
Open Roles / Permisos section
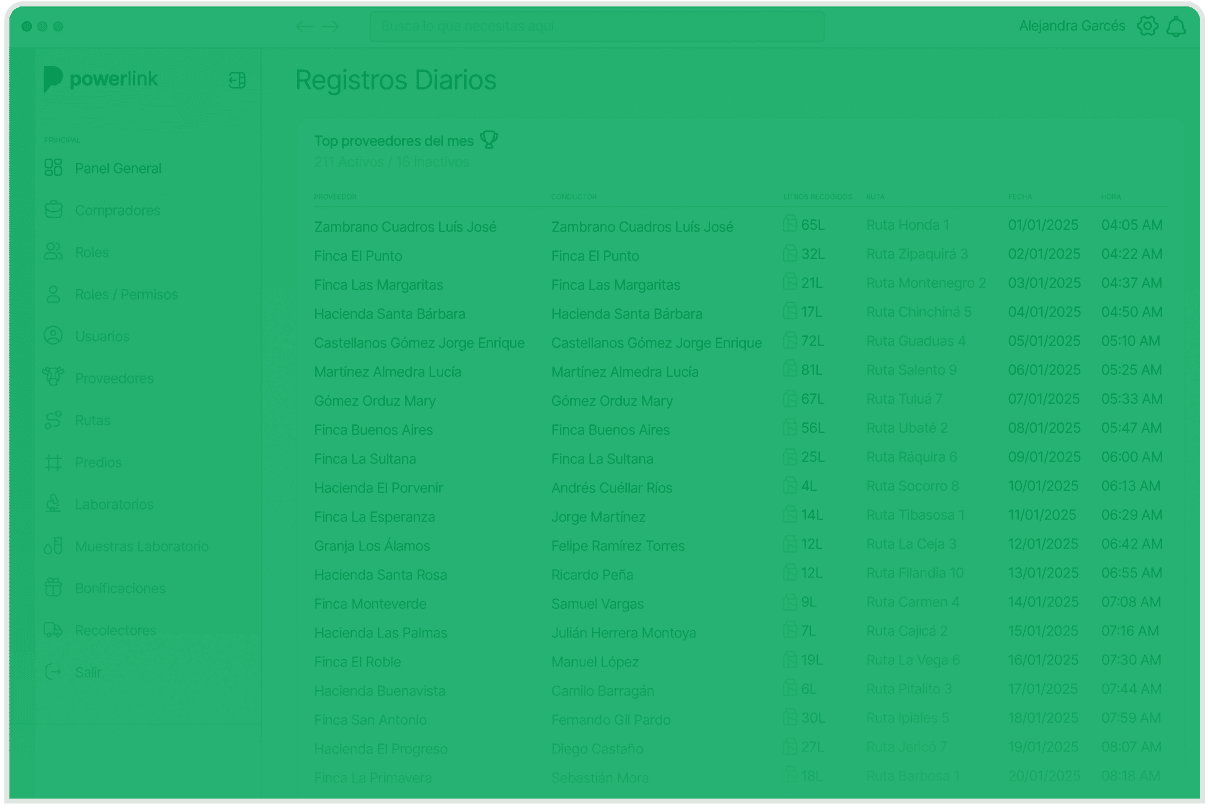pos(126,294)
